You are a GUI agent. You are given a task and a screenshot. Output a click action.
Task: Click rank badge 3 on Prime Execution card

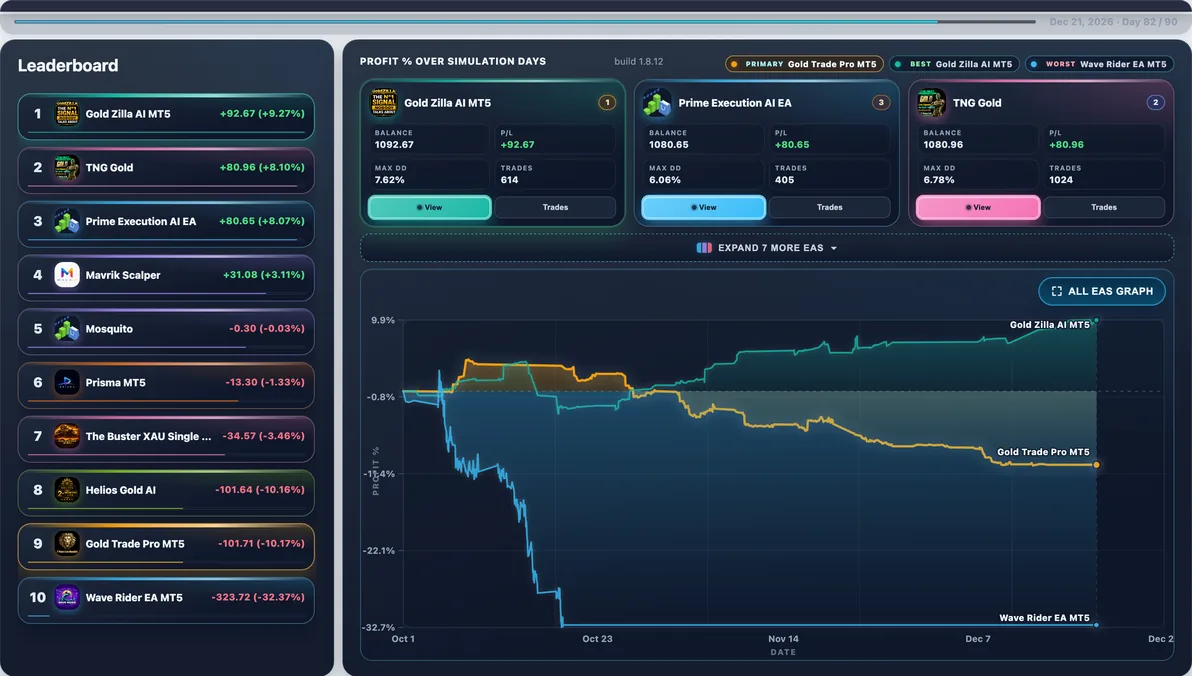pyautogui.click(x=881, y=103)
